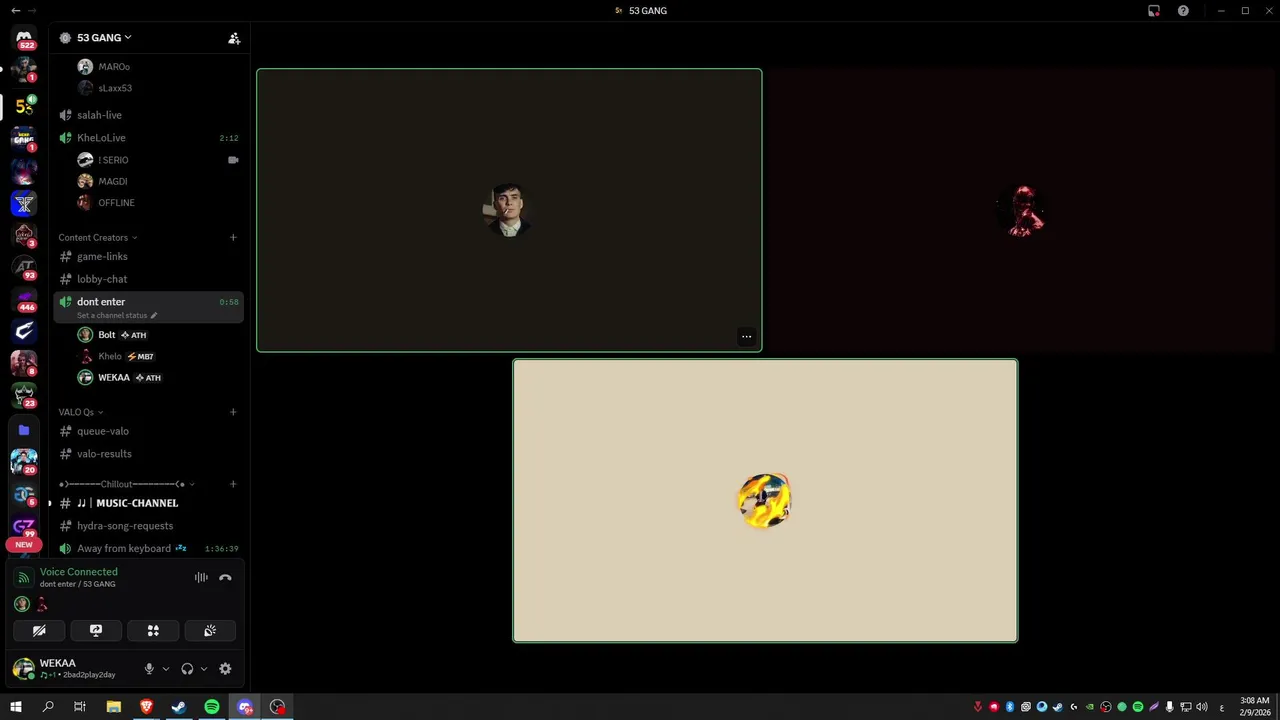Turn on camera in voice panel

click(39, 631)
